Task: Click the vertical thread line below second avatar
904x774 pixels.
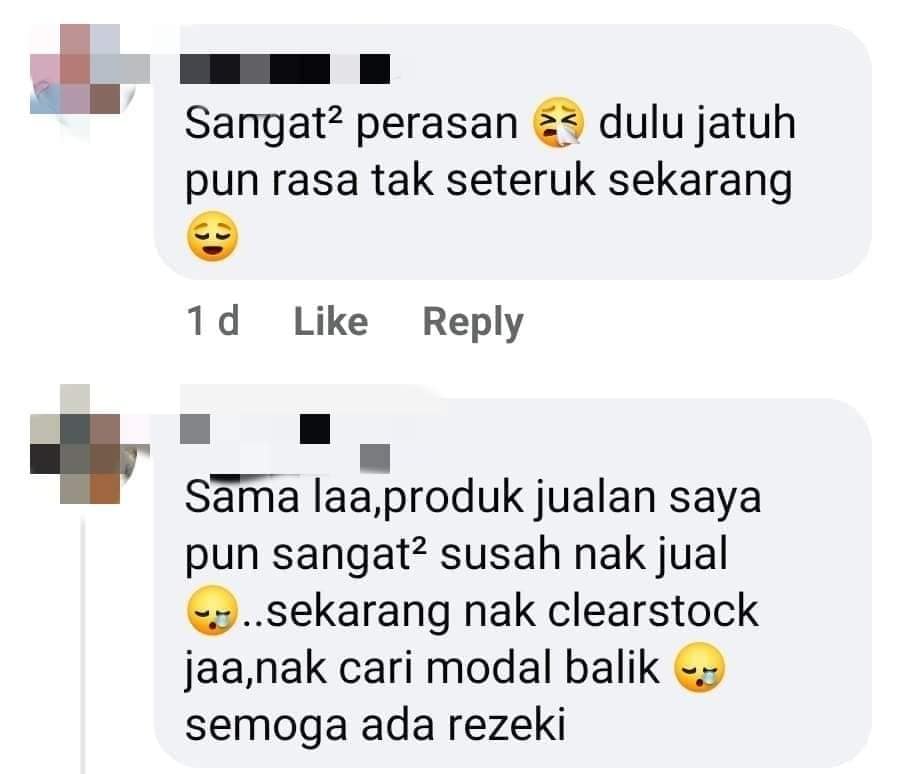Action: (84, 645)
